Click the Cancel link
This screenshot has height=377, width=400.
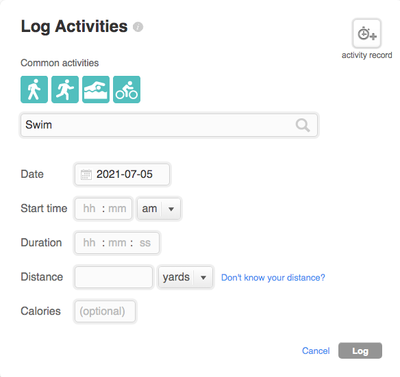click(316, 351)
